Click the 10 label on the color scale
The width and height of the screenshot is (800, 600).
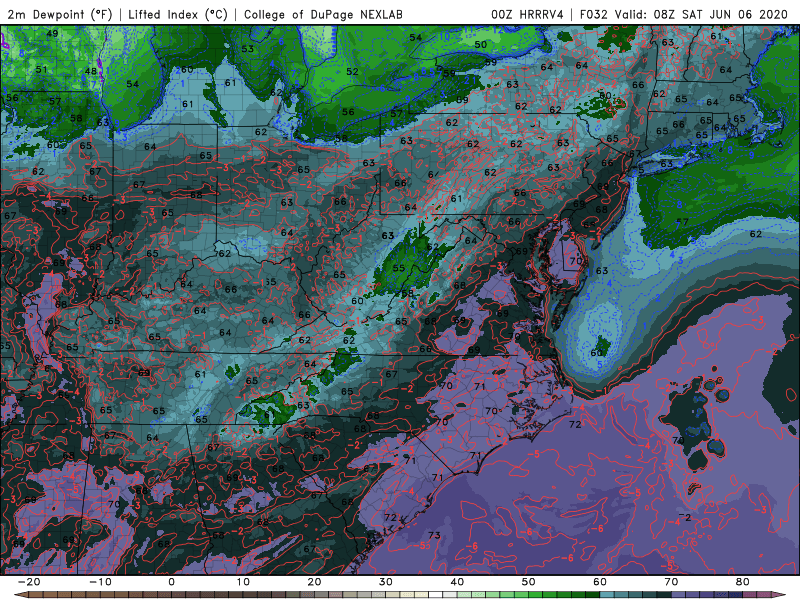[243, 582]
